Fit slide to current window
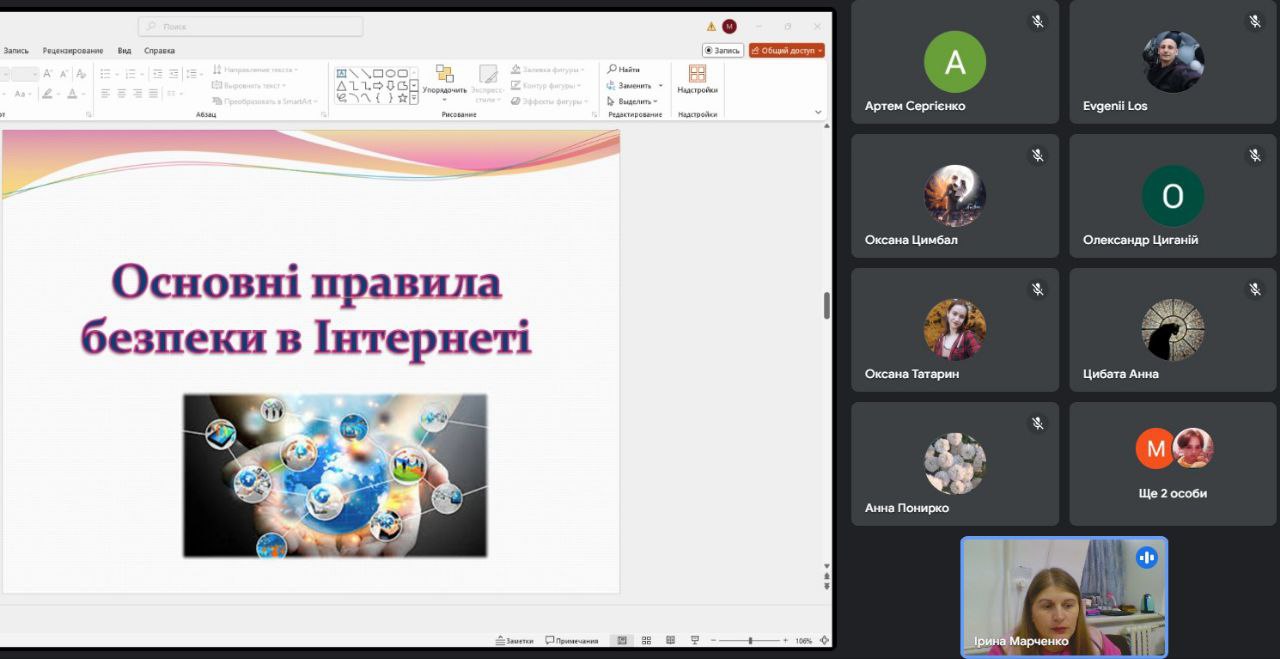The image size is (1280, 659). click(824, 640)
